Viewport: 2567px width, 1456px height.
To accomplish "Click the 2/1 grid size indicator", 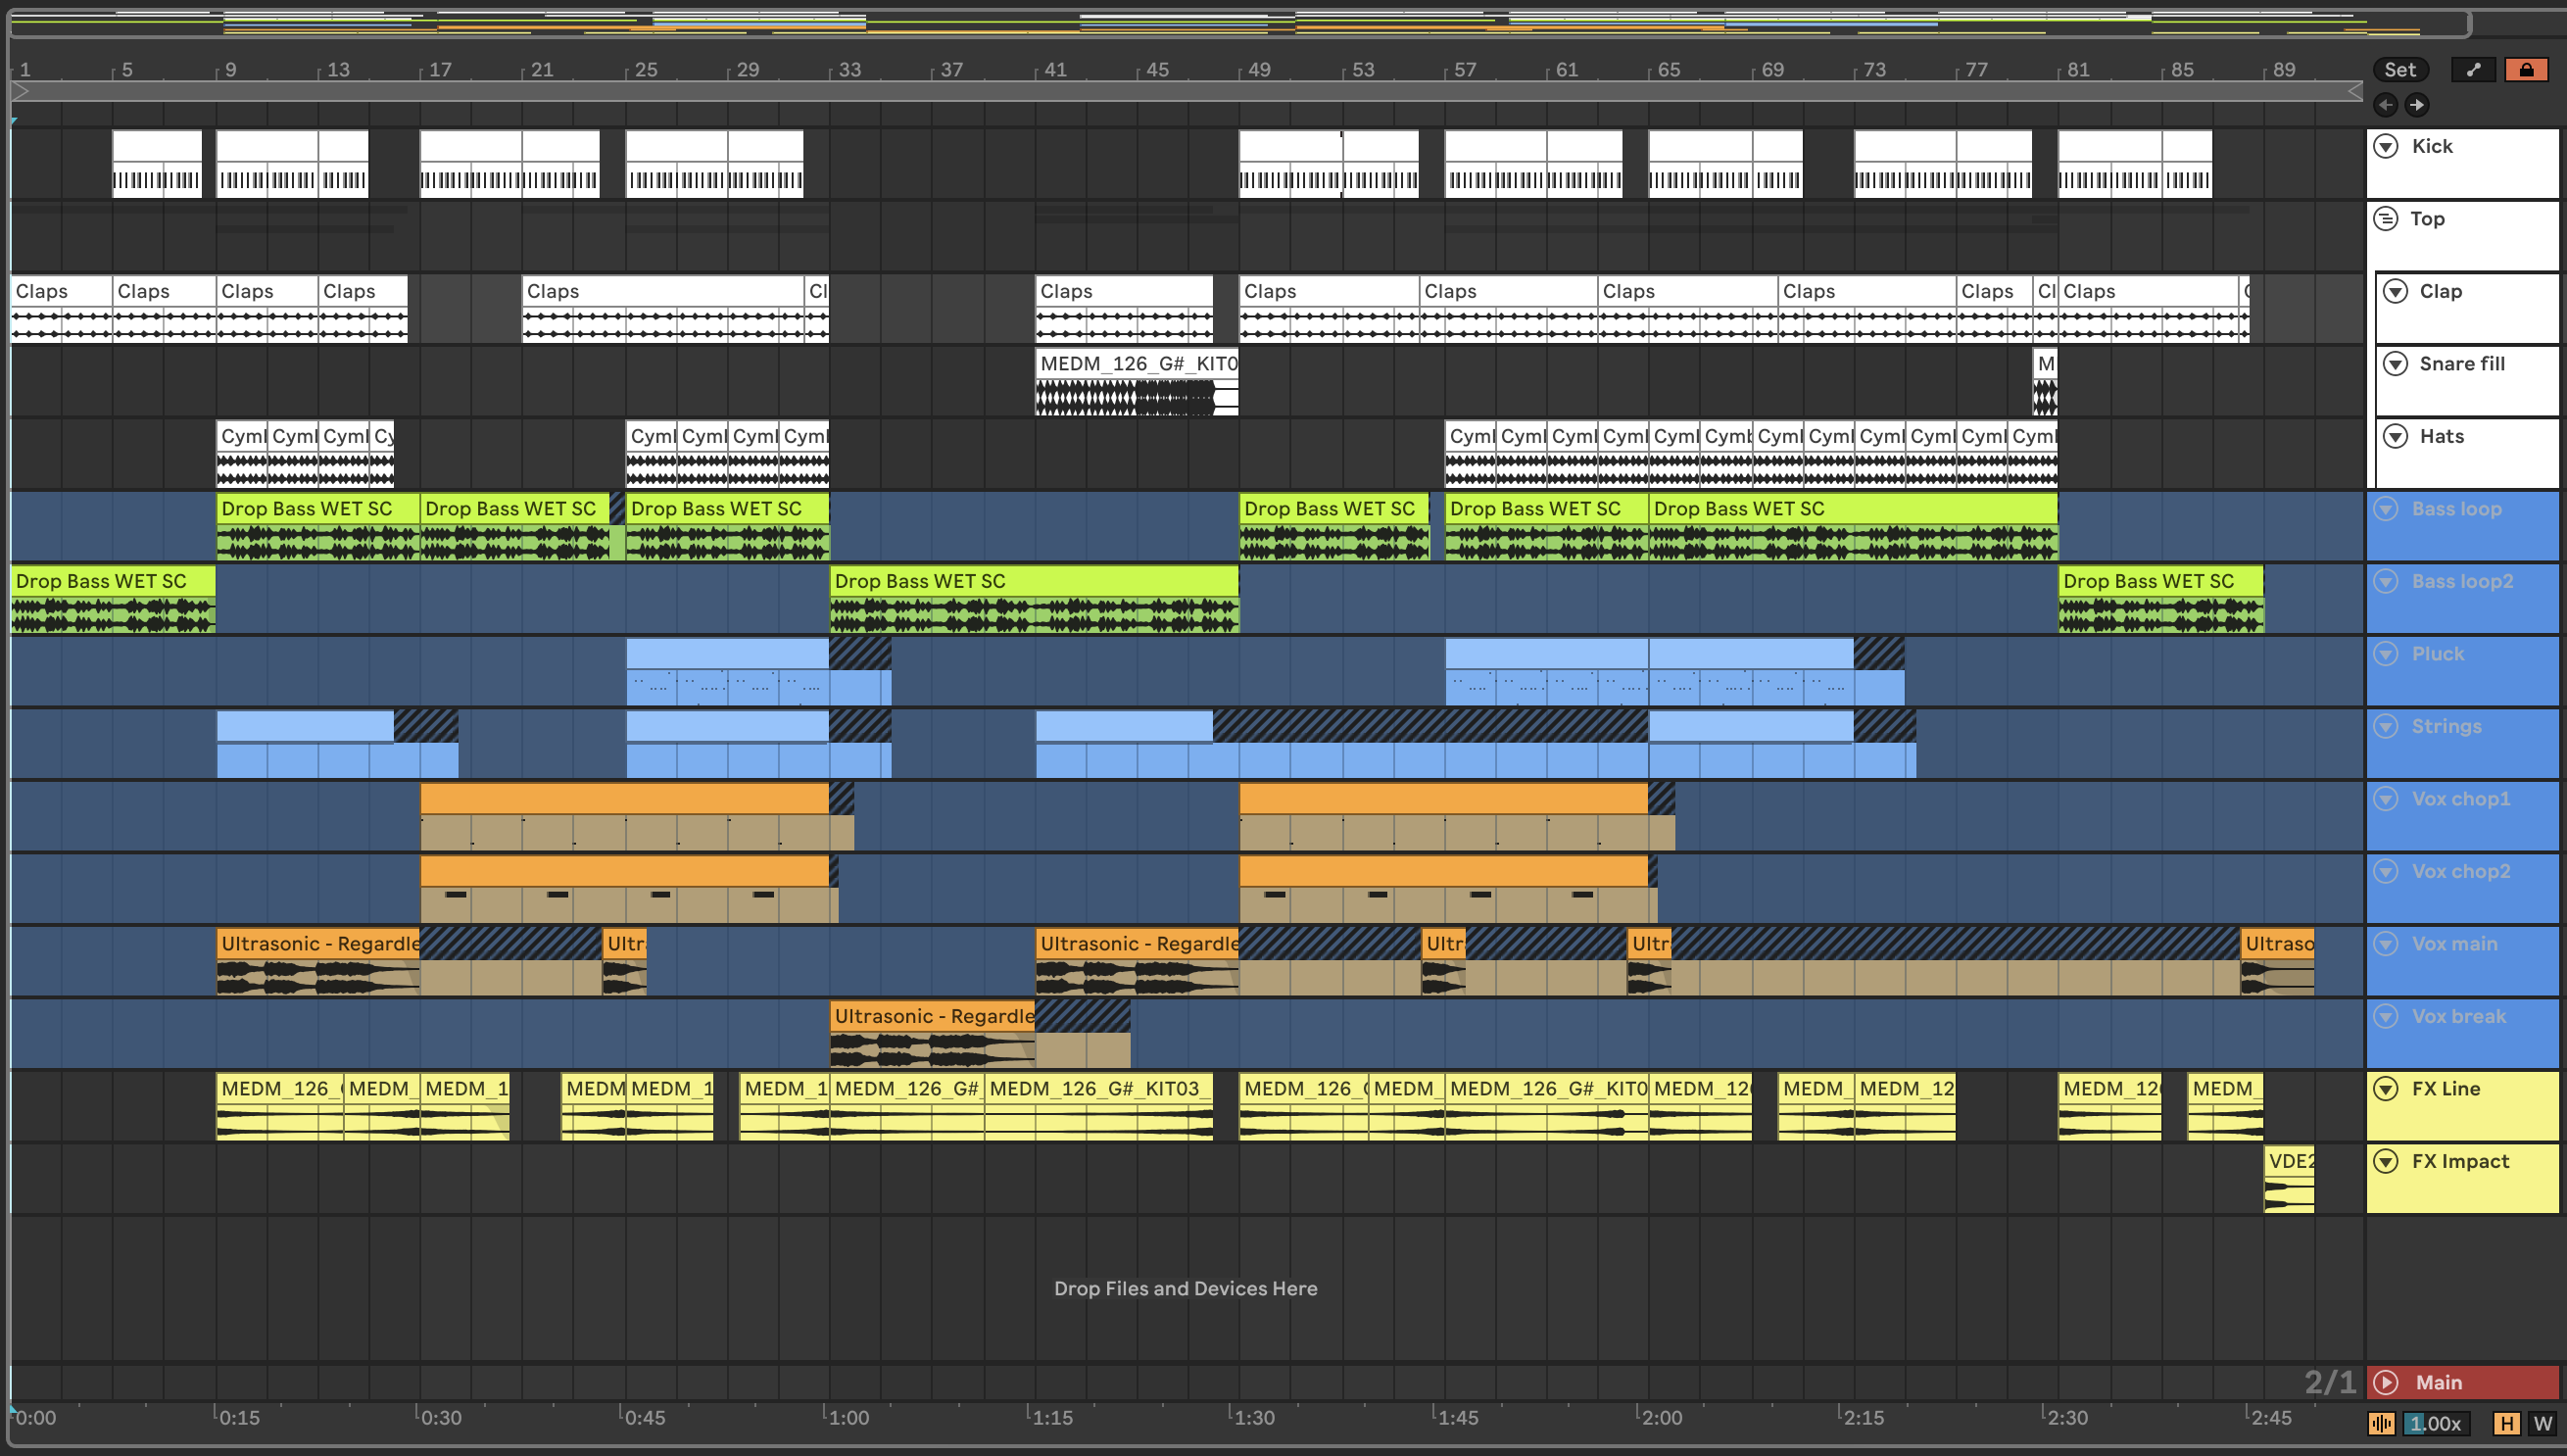I will pos(2330,1382).
